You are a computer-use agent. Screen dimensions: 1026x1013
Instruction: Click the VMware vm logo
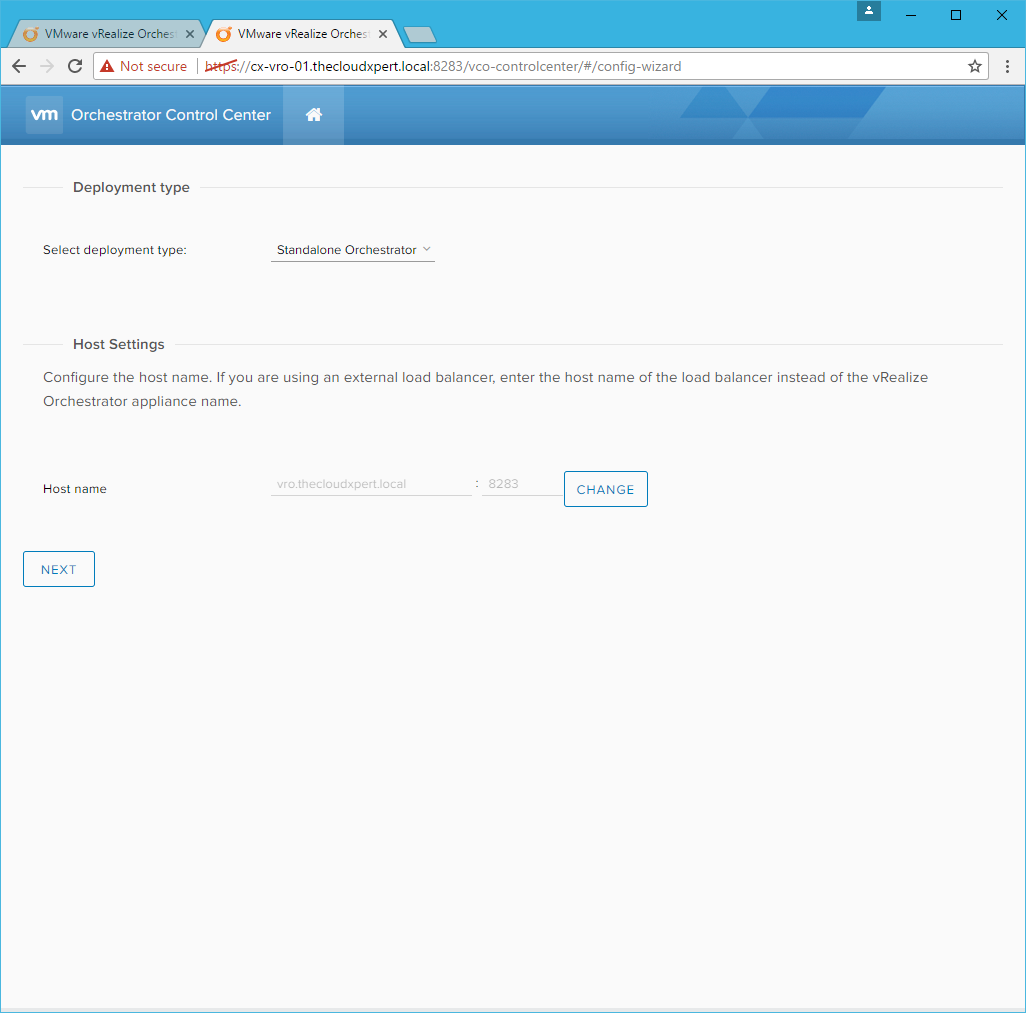pyautogui.click(x=45, y=115)
